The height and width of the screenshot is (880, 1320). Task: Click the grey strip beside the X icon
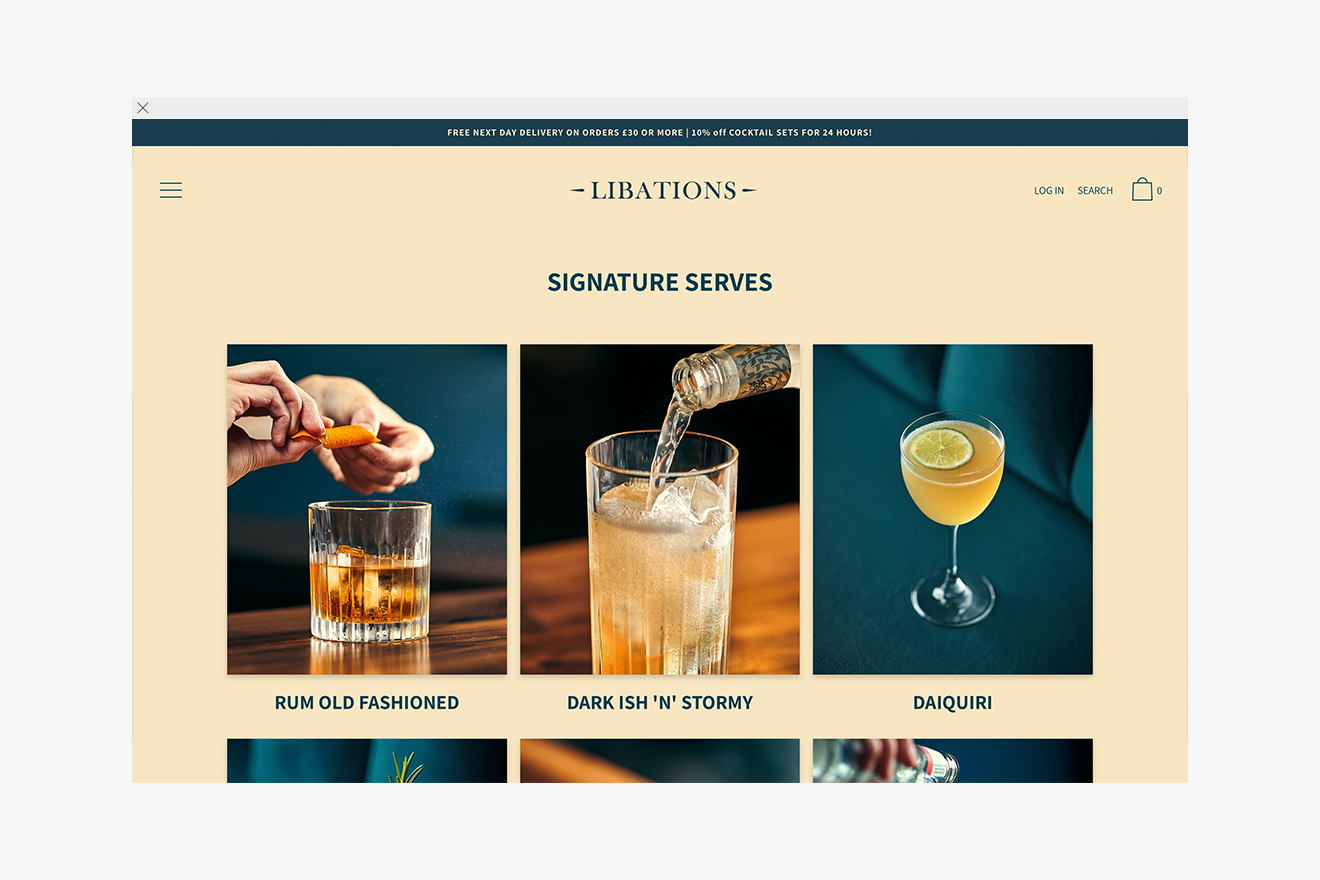(670, 108)
